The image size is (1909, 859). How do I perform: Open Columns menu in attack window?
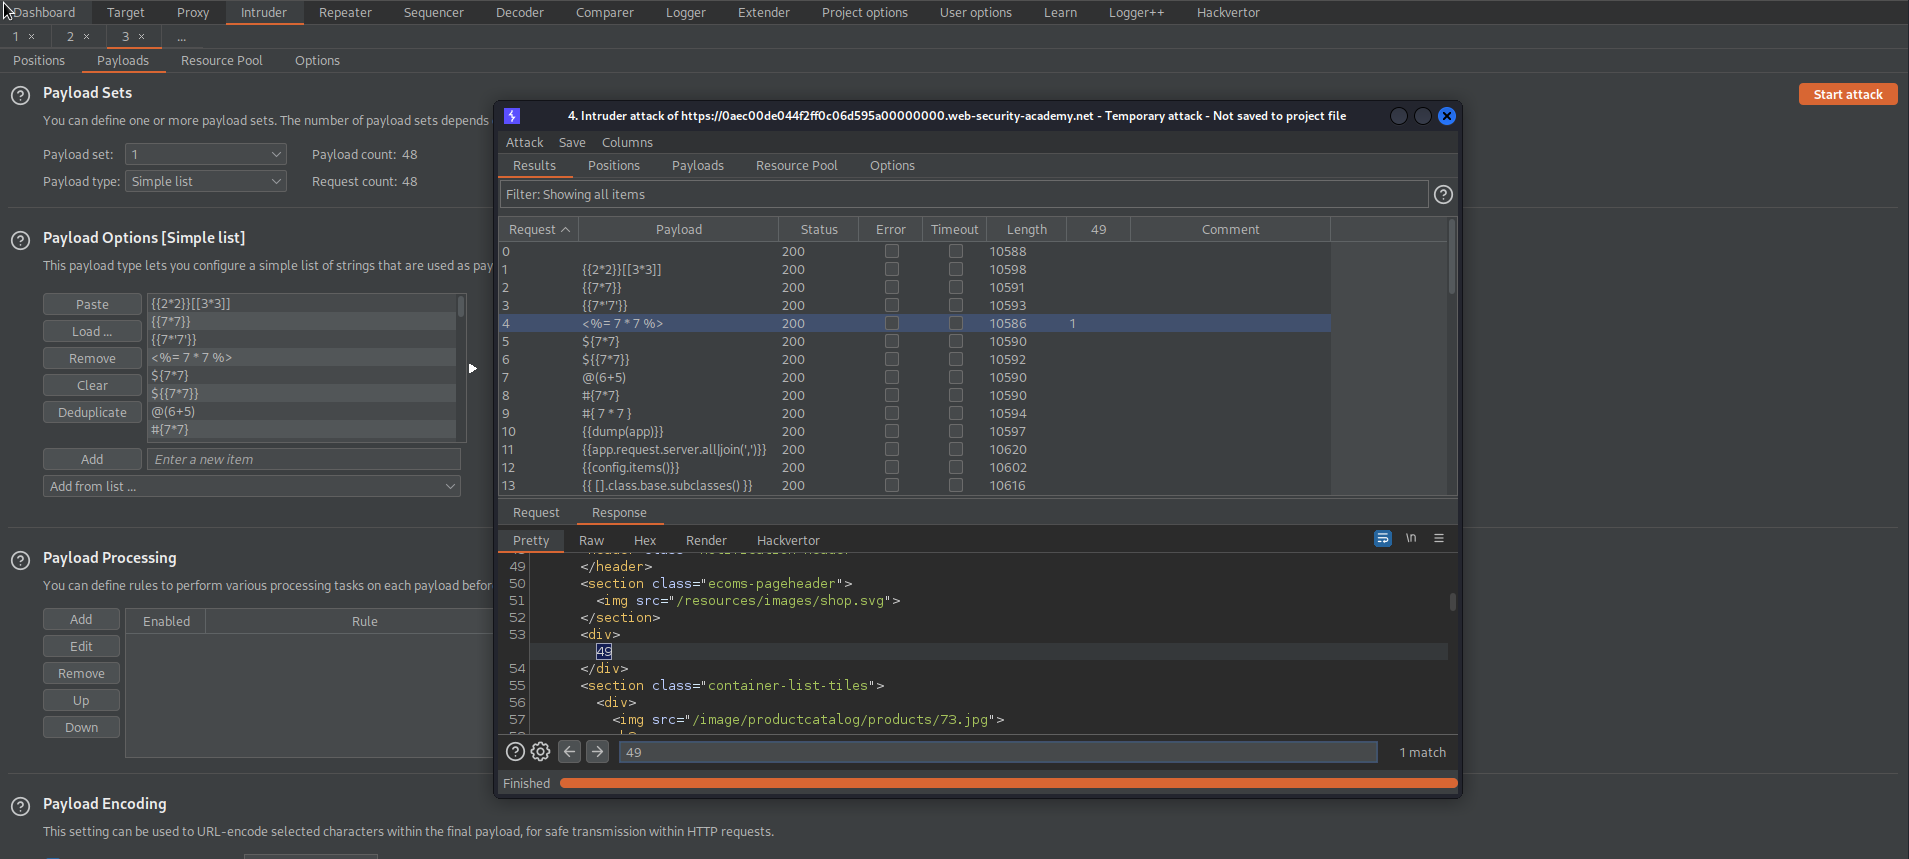point(627,143)
